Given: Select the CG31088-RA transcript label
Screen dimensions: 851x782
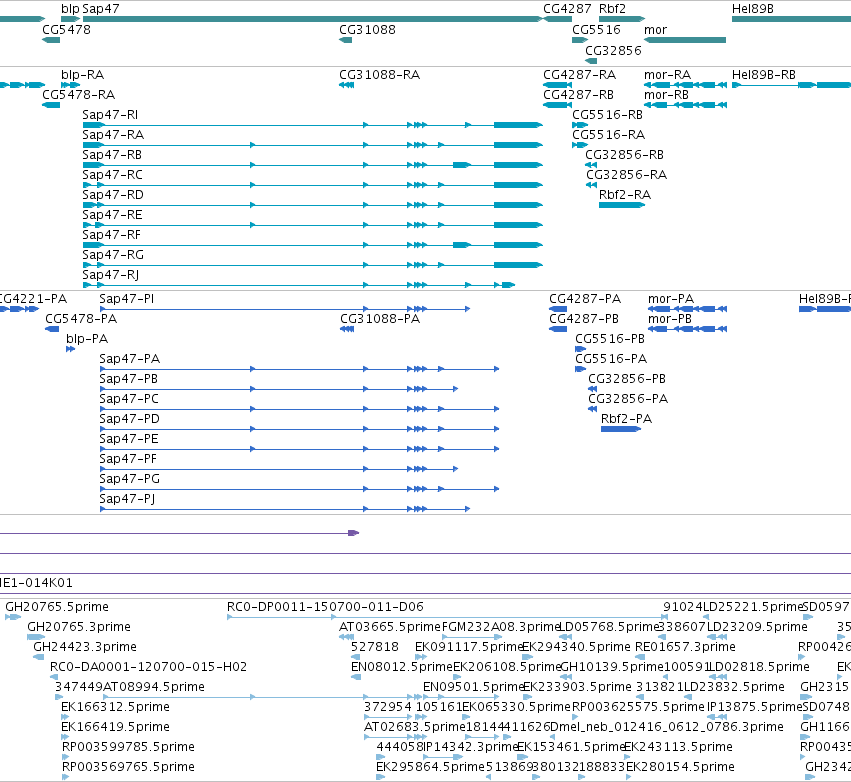Looking at the screenshot, I should [x=379, y=75].
